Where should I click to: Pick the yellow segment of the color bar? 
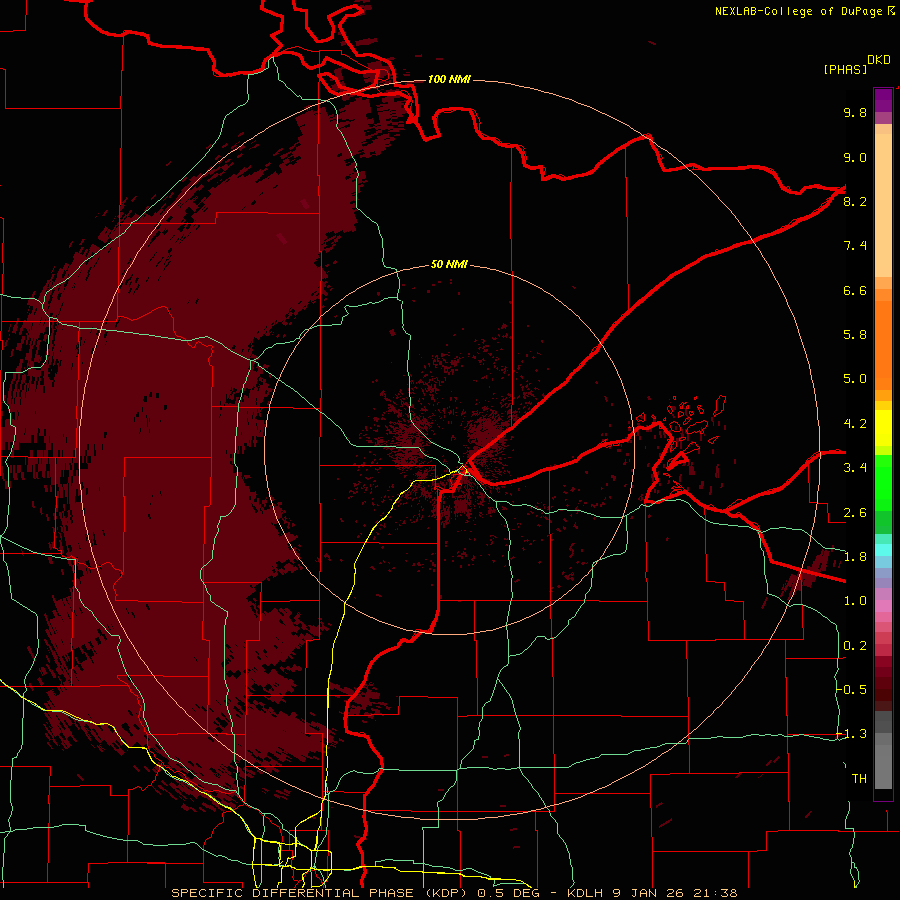tap(883, 428)
